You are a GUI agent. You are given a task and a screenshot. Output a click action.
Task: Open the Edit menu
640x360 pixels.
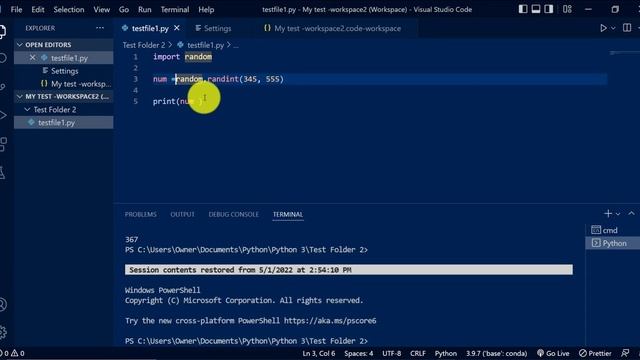(38, 9)
